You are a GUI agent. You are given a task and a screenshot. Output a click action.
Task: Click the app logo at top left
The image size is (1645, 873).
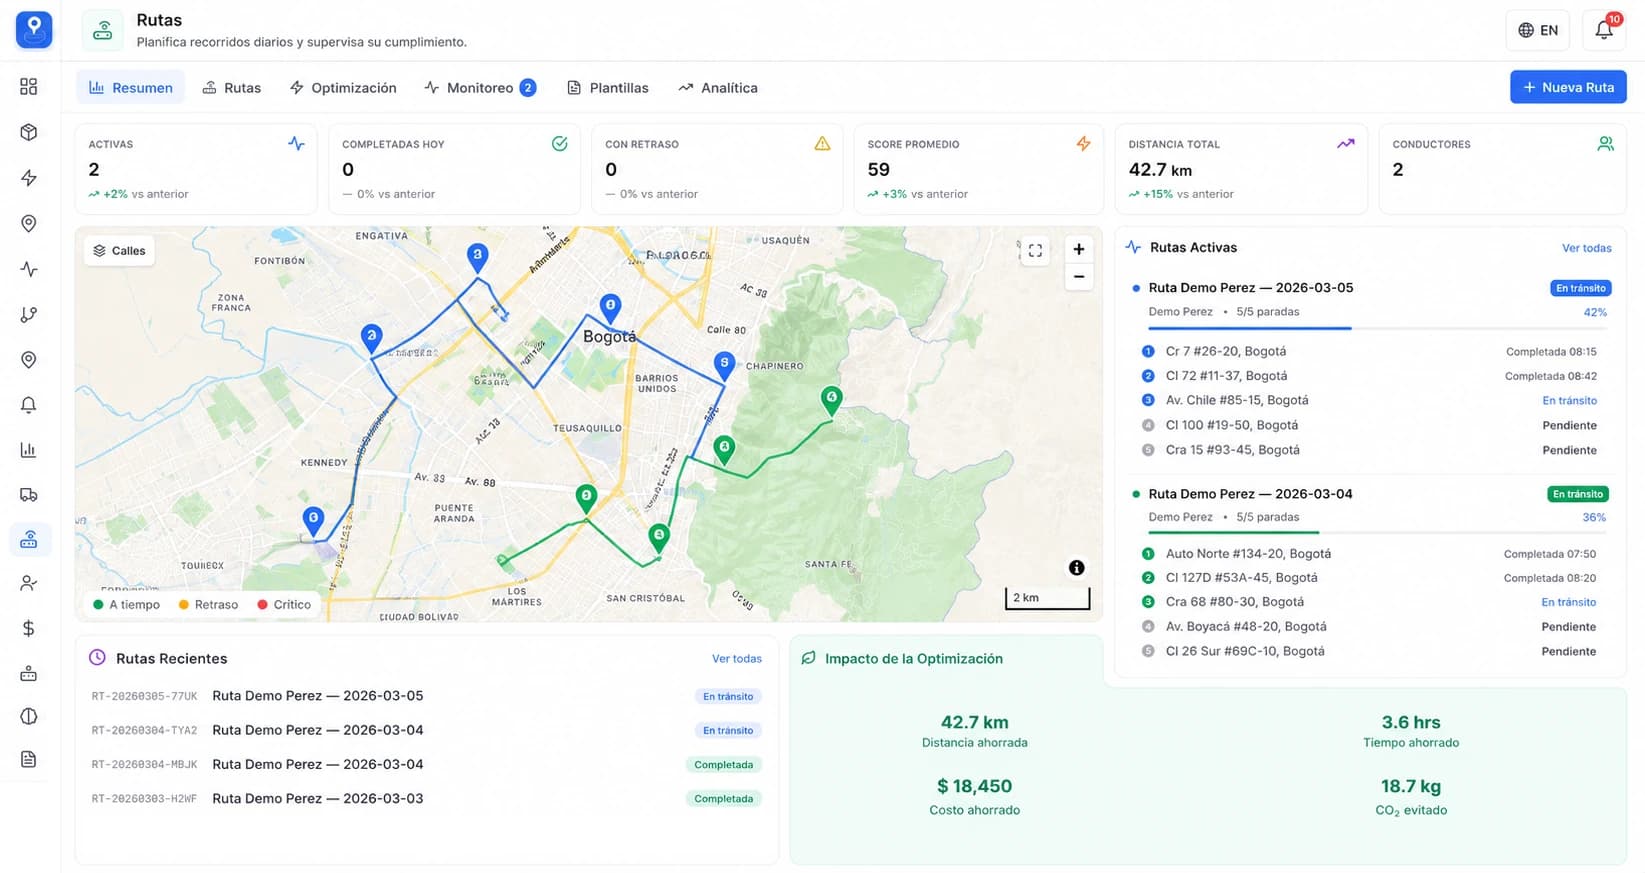pos(34,29)
